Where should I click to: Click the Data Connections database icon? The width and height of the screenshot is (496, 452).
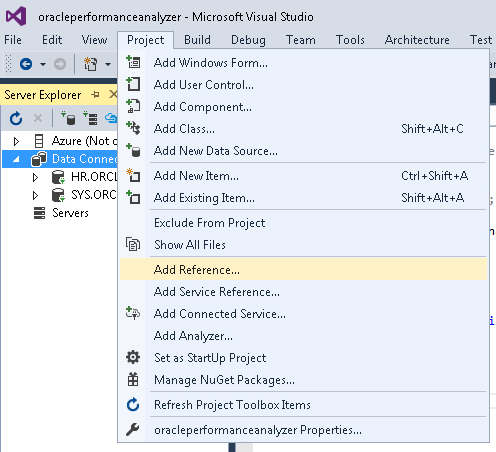pyautogui.click(x=39, y=159)
